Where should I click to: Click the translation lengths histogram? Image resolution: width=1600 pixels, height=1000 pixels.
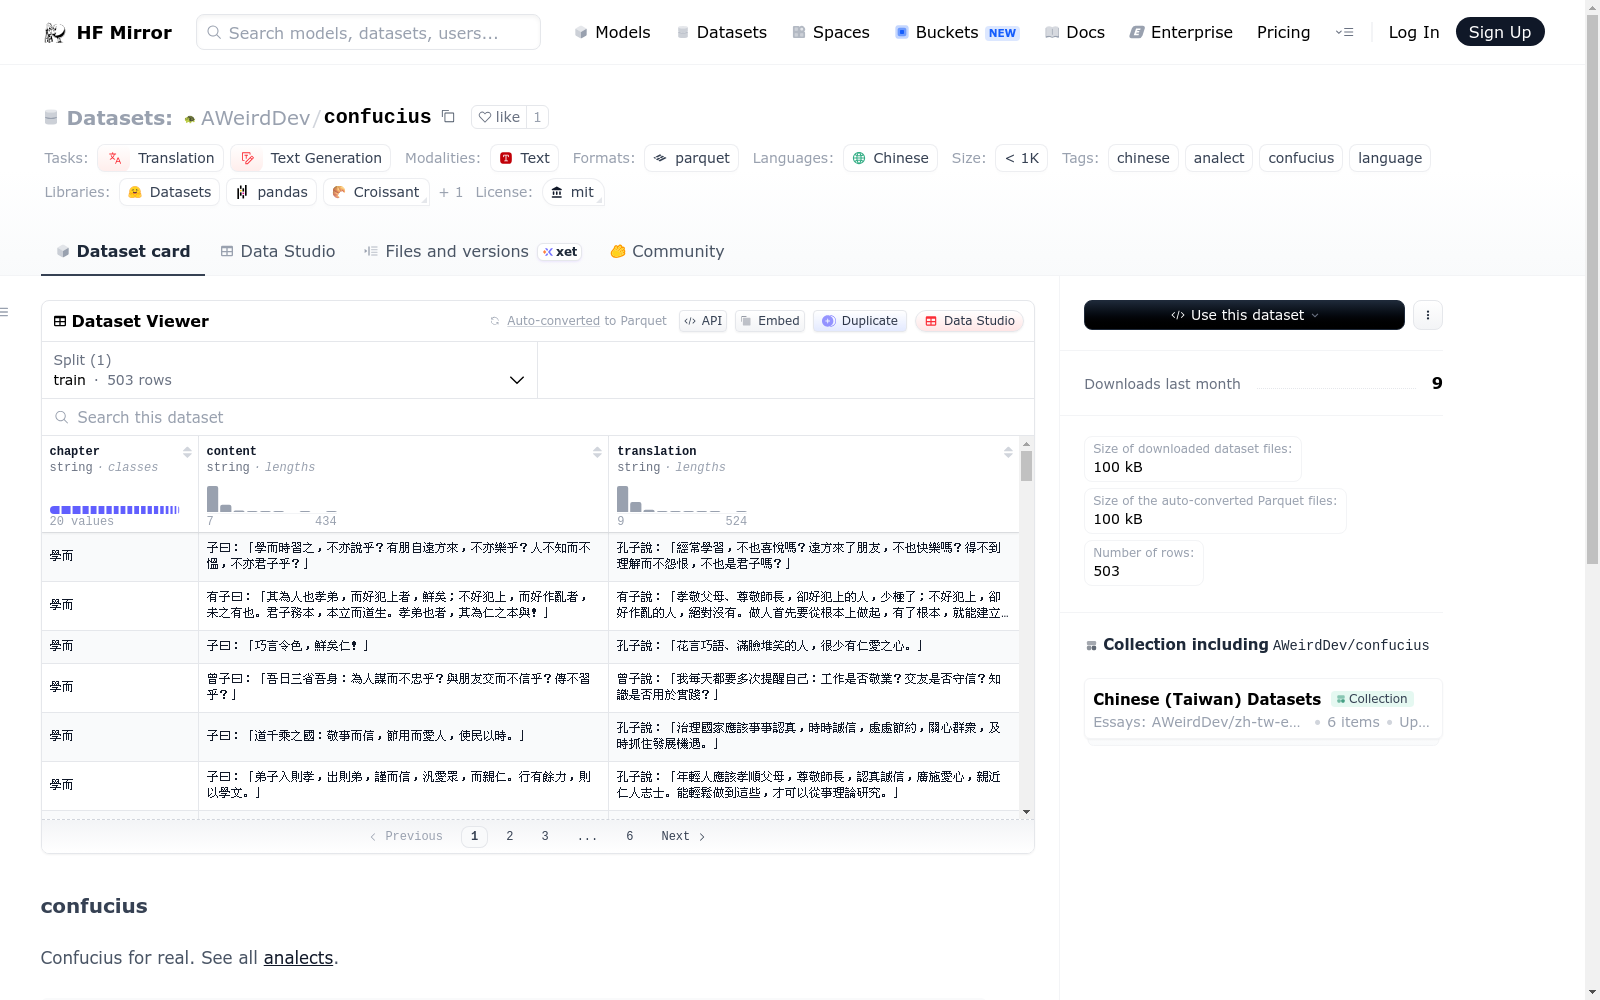click(x=682, y=499)
